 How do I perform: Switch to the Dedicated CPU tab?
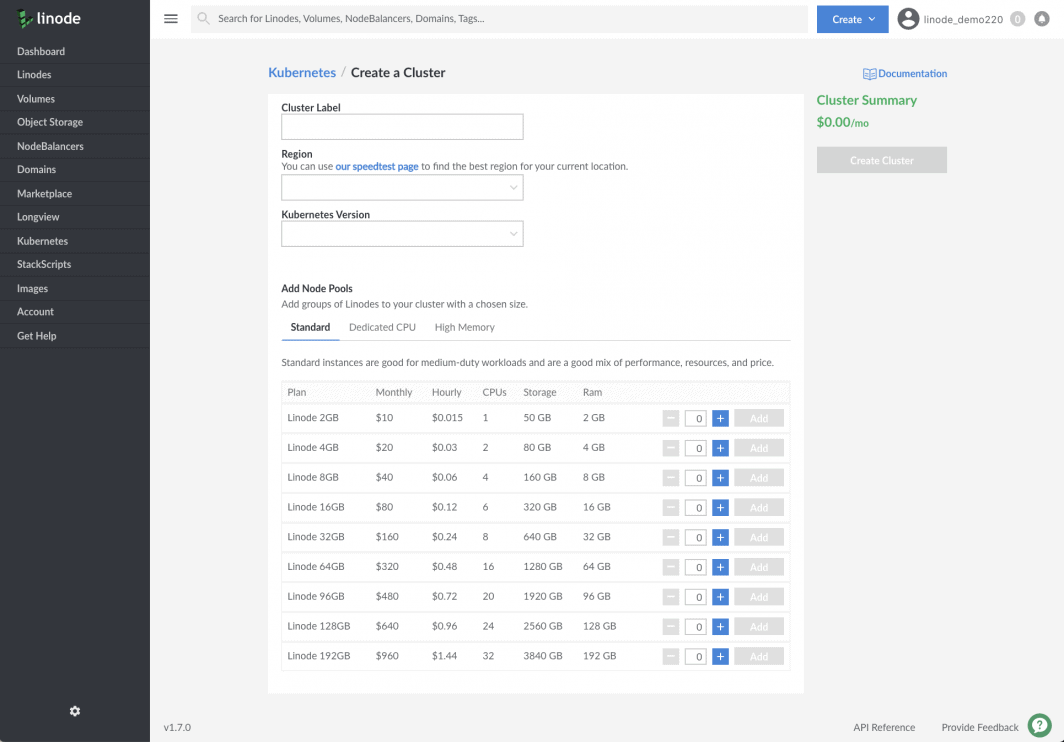[382, 327]
